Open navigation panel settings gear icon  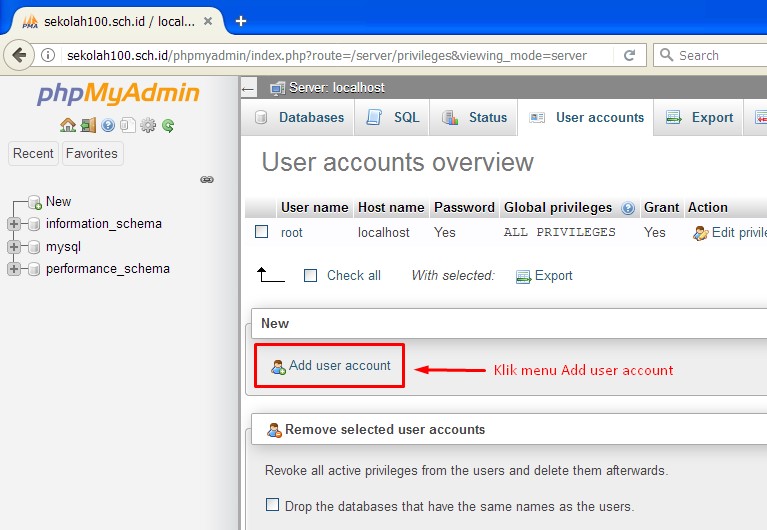148,125
